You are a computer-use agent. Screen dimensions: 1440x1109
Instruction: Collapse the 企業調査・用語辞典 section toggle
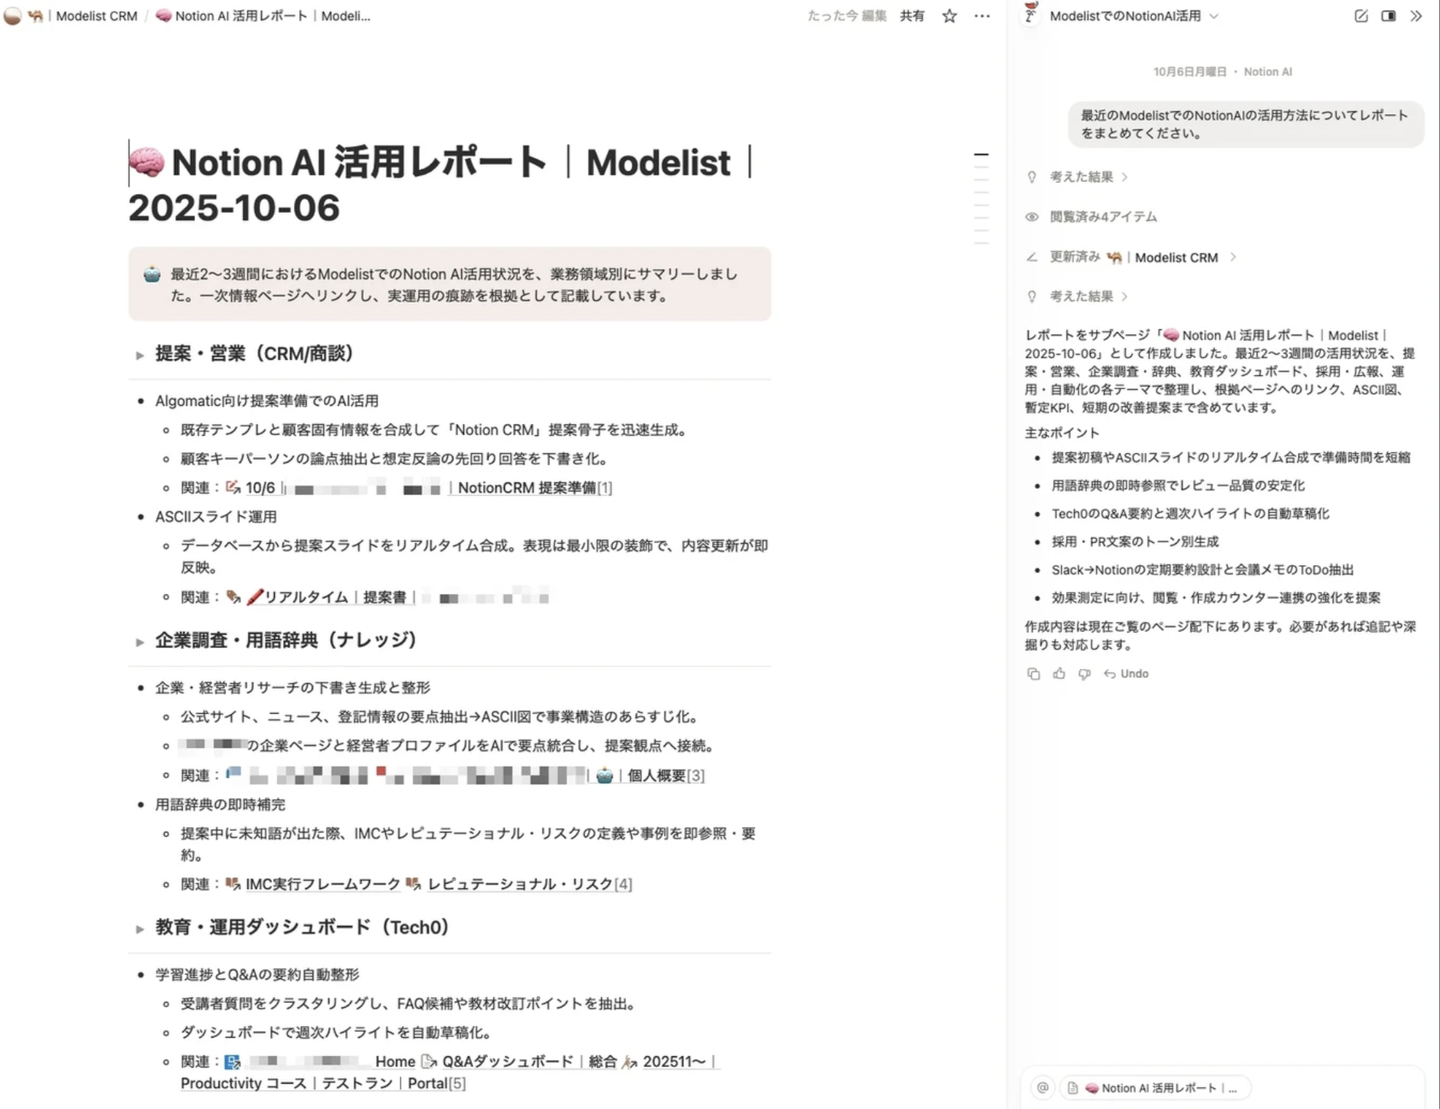(140, 642)
